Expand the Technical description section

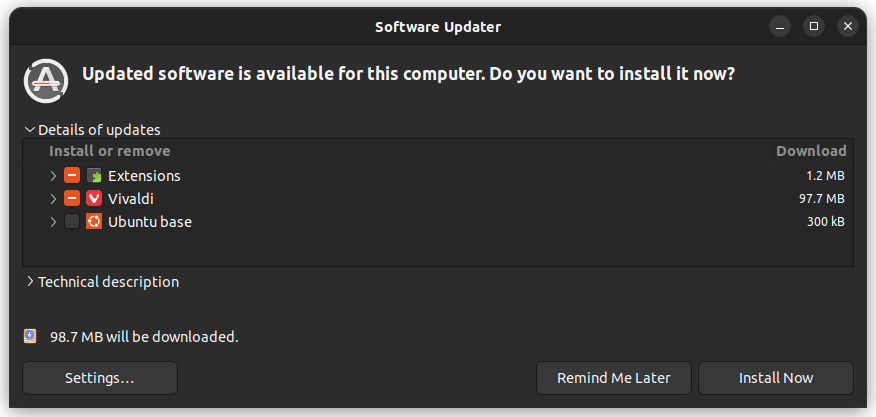tap(102, 282)
